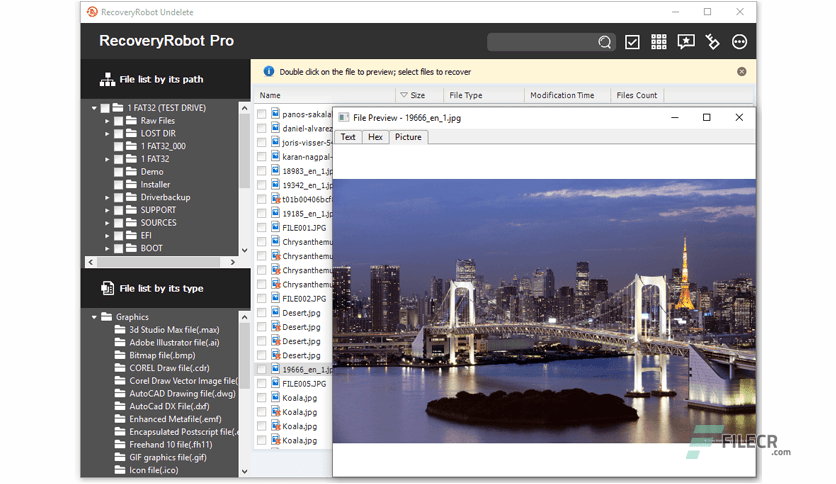Click the Bitmap file(.bmp) folder icon

(x=120, y=355)
